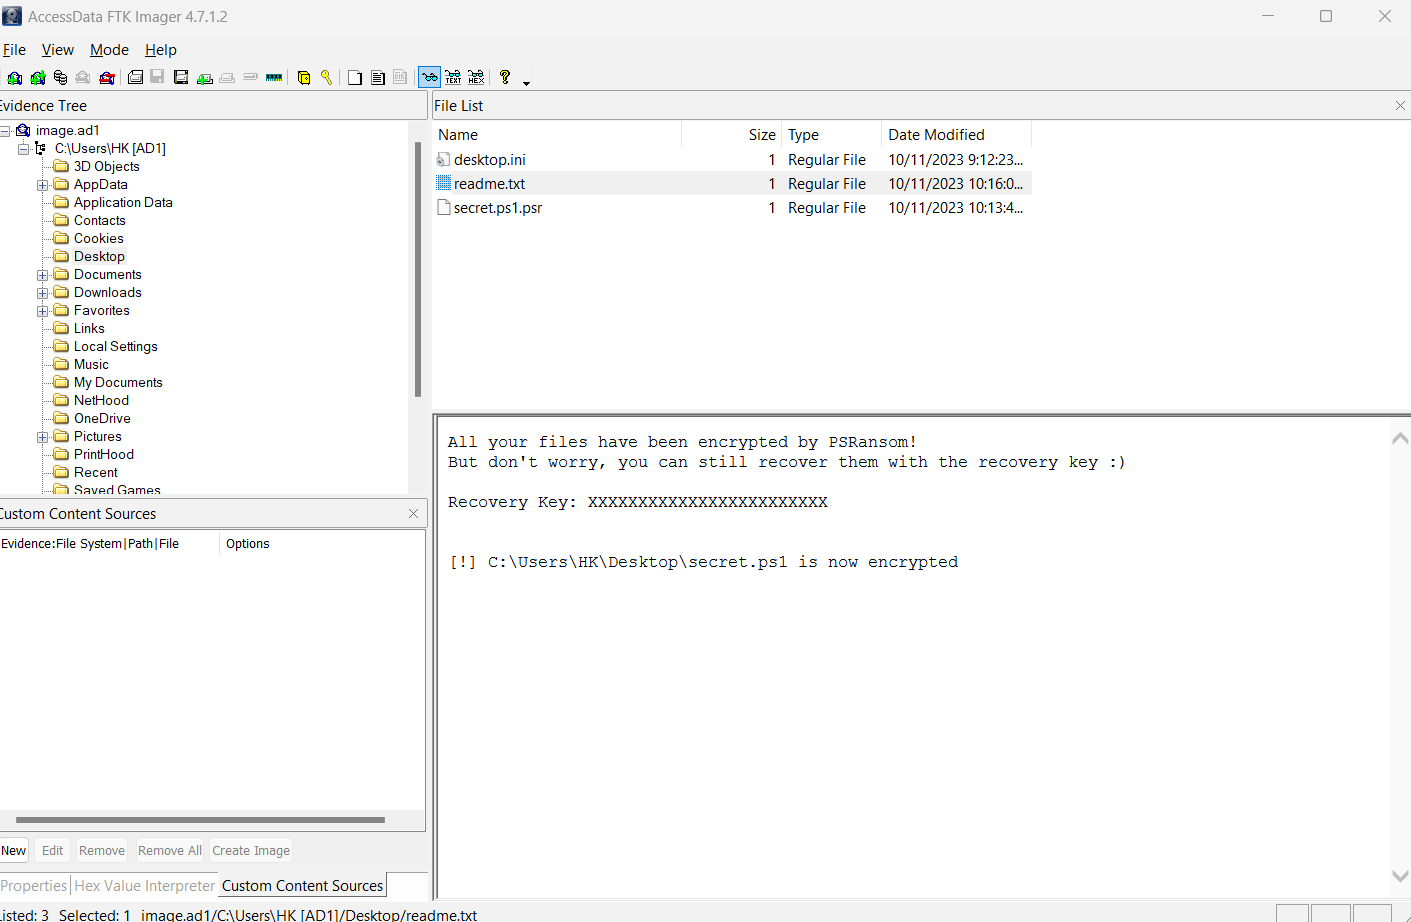Expand the Downloads folder node

pyautogui.click(x=42, y=293)
